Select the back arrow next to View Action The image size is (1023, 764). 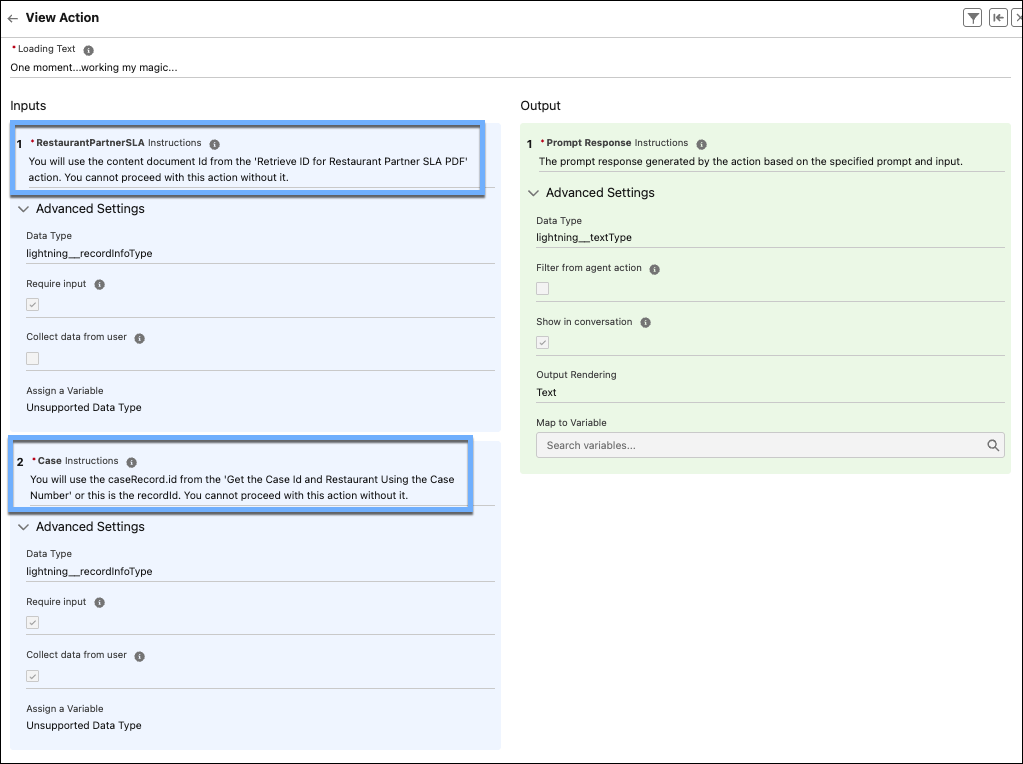[x=13, y=17]
